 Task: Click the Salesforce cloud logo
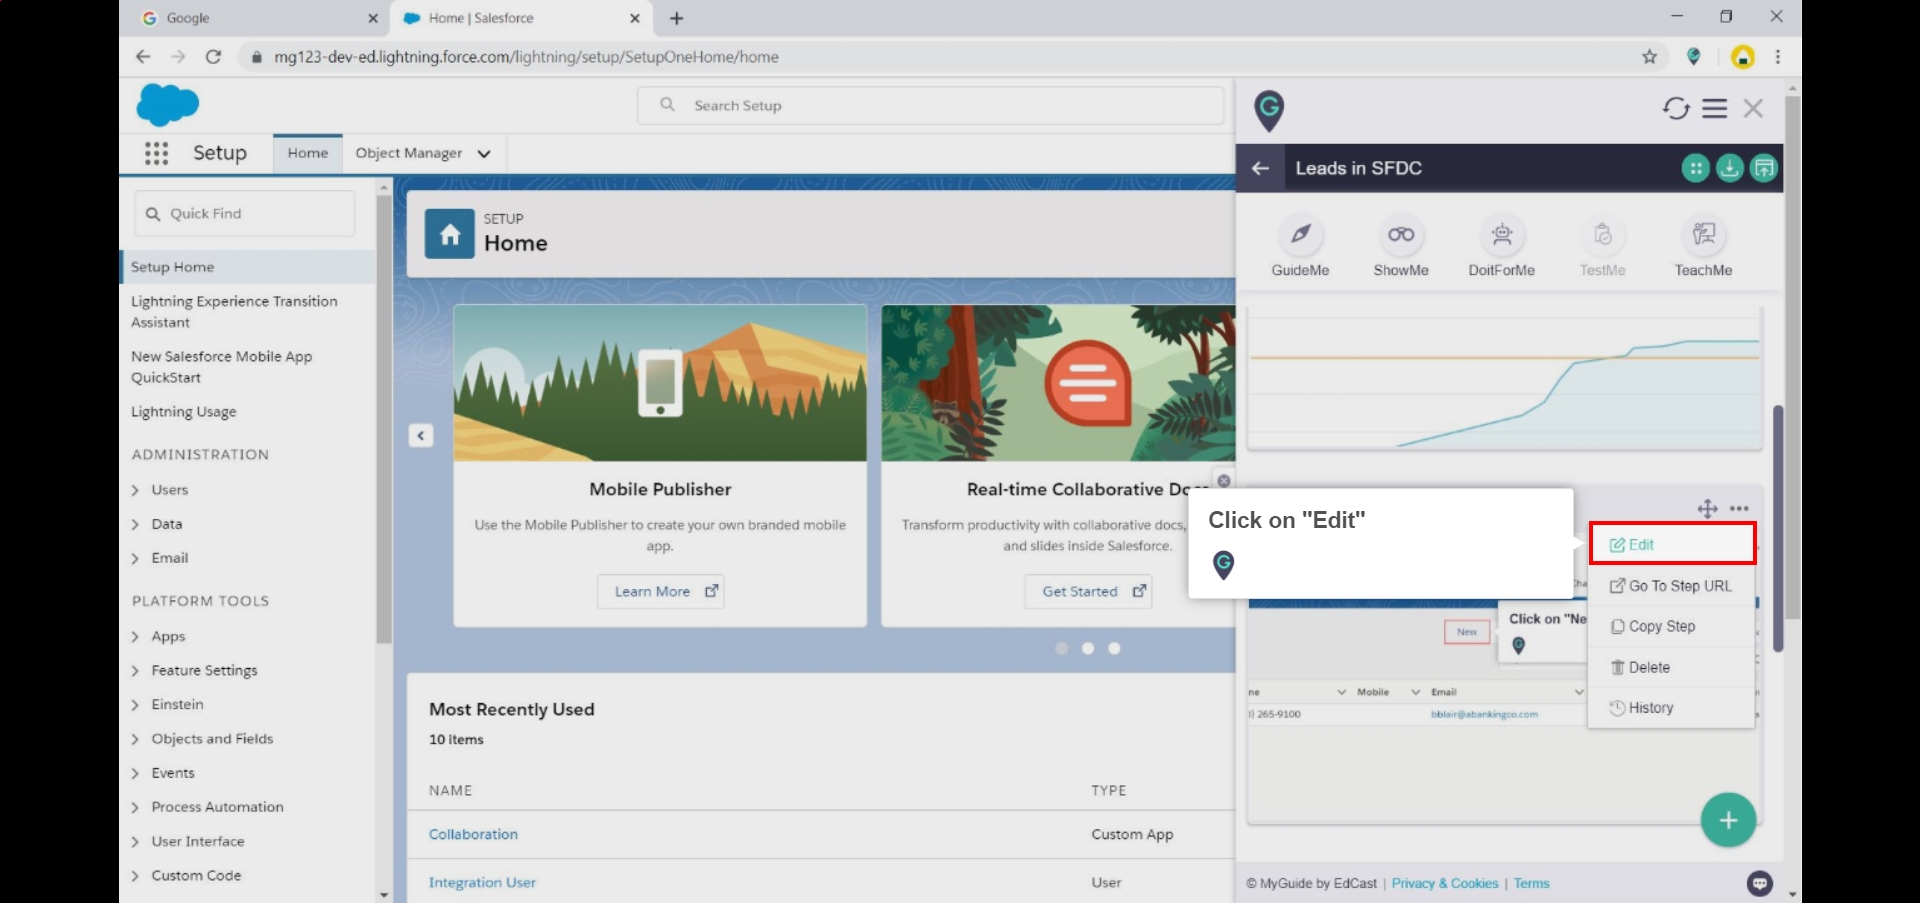pyautogui.click(x=168, y=105)
